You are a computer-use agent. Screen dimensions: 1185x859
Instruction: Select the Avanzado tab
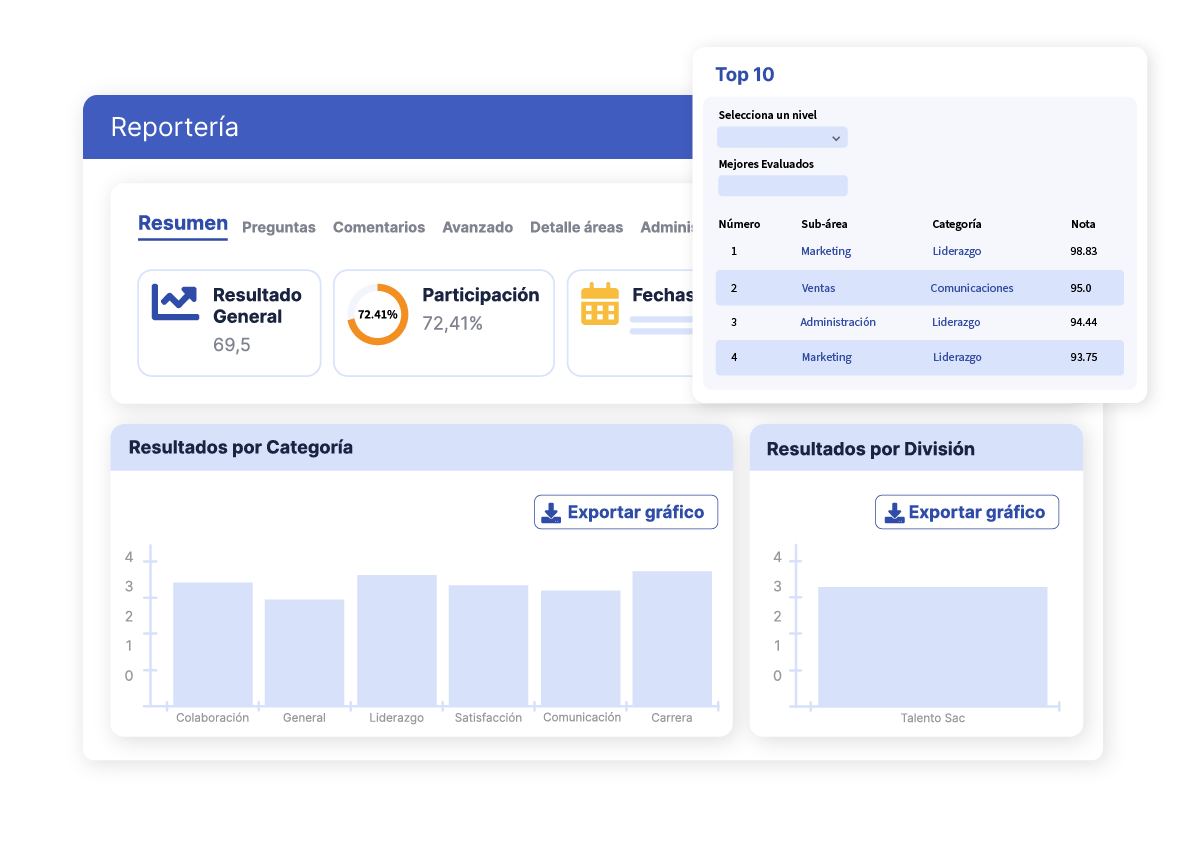477,227
